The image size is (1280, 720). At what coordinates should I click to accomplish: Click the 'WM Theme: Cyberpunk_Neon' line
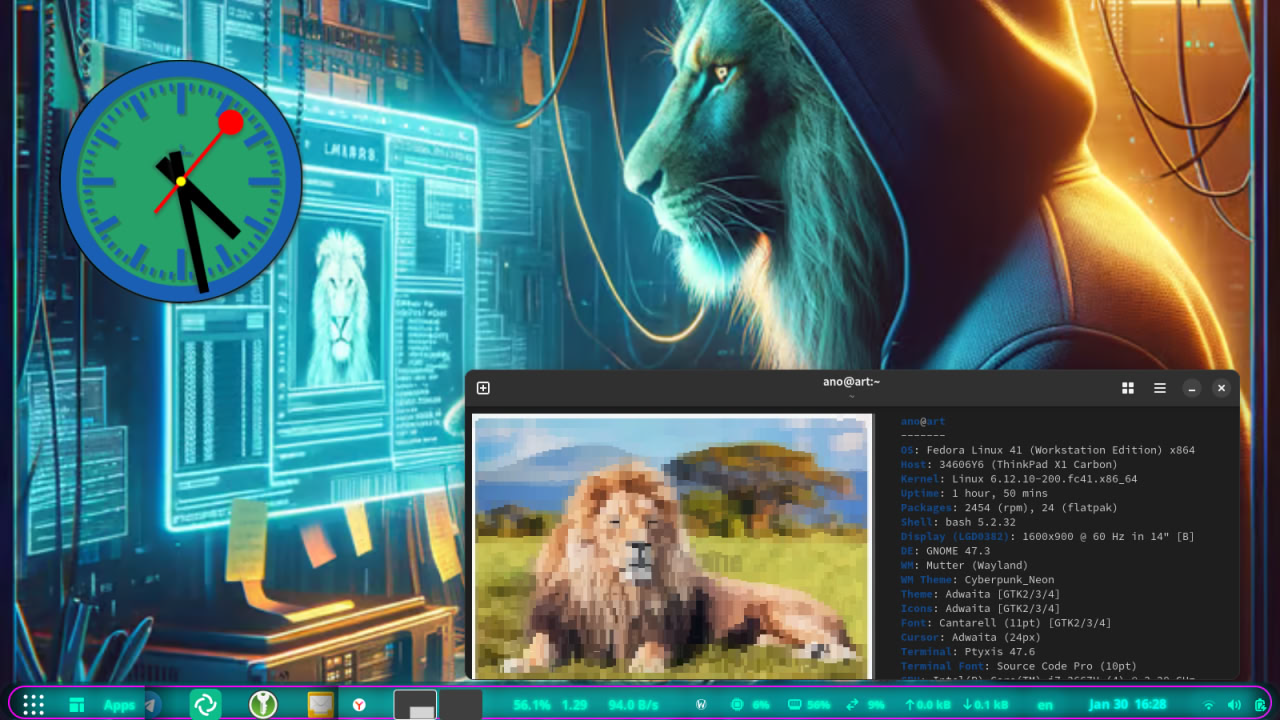[x=977, y=580]
